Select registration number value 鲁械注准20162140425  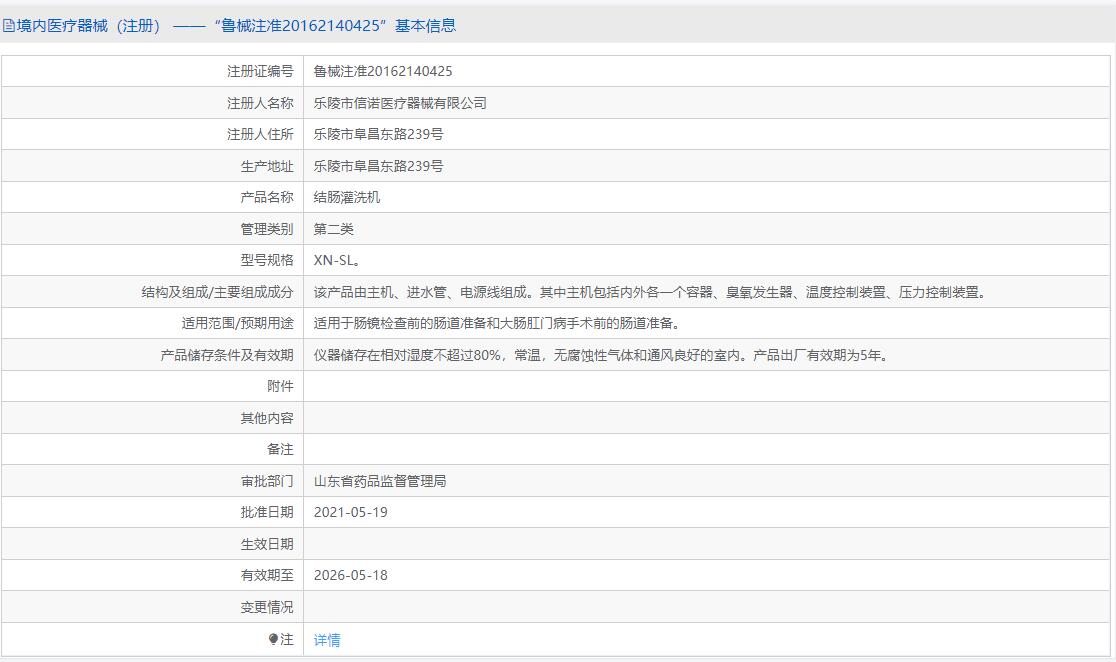tap(383, 71)
